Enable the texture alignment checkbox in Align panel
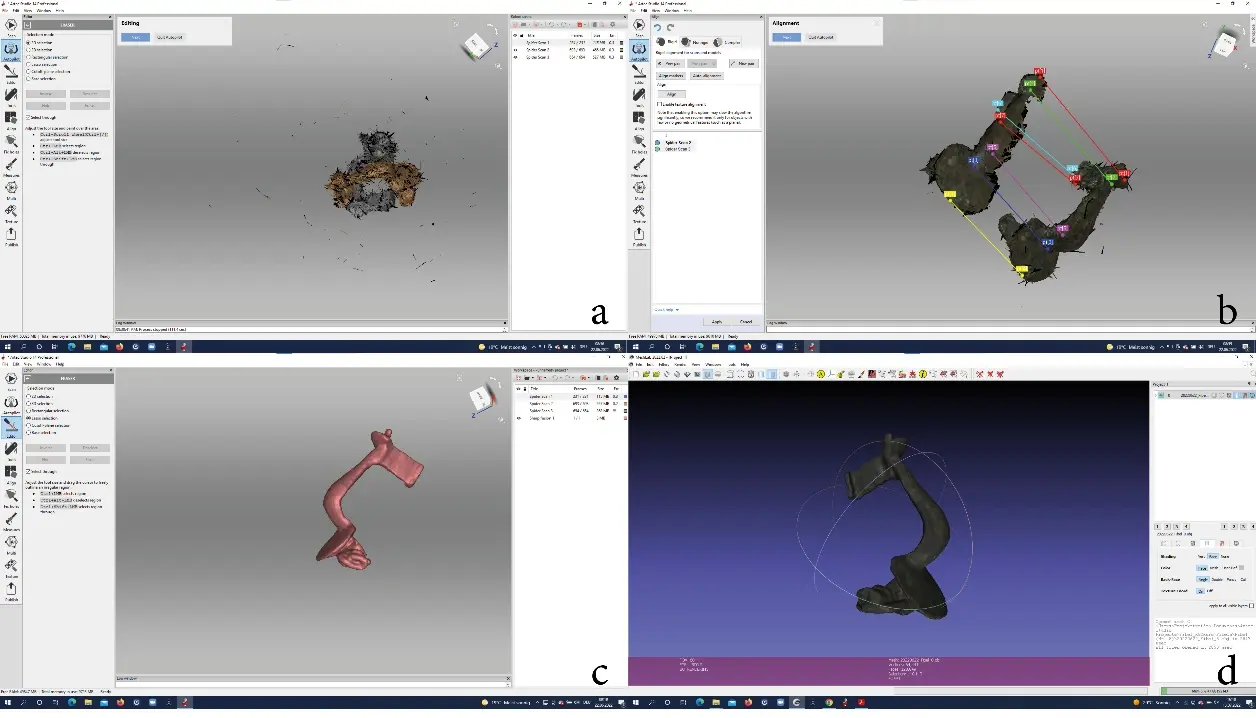Image resolution: width=1256 pixels, height=718 pixels. coord(658,104)
